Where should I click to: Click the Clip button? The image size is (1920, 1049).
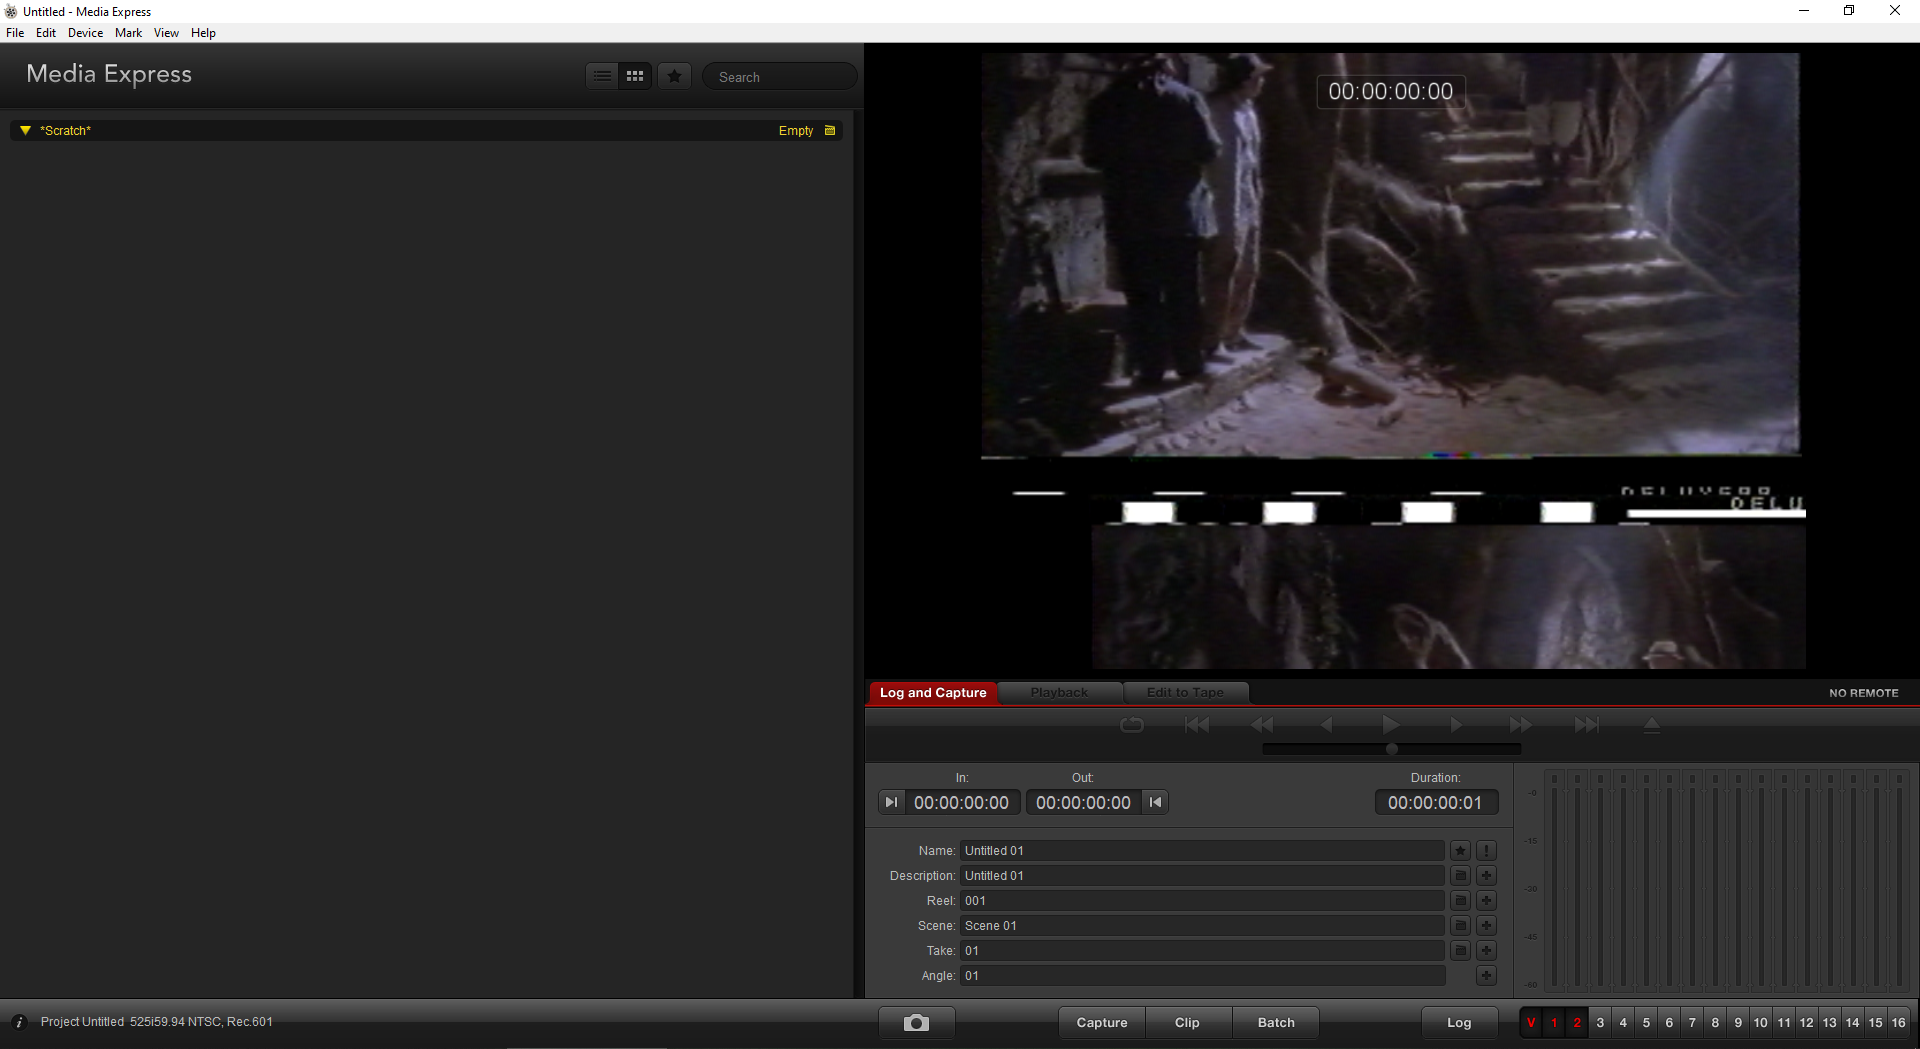pyautogui.click(x=1188, y=1023)
